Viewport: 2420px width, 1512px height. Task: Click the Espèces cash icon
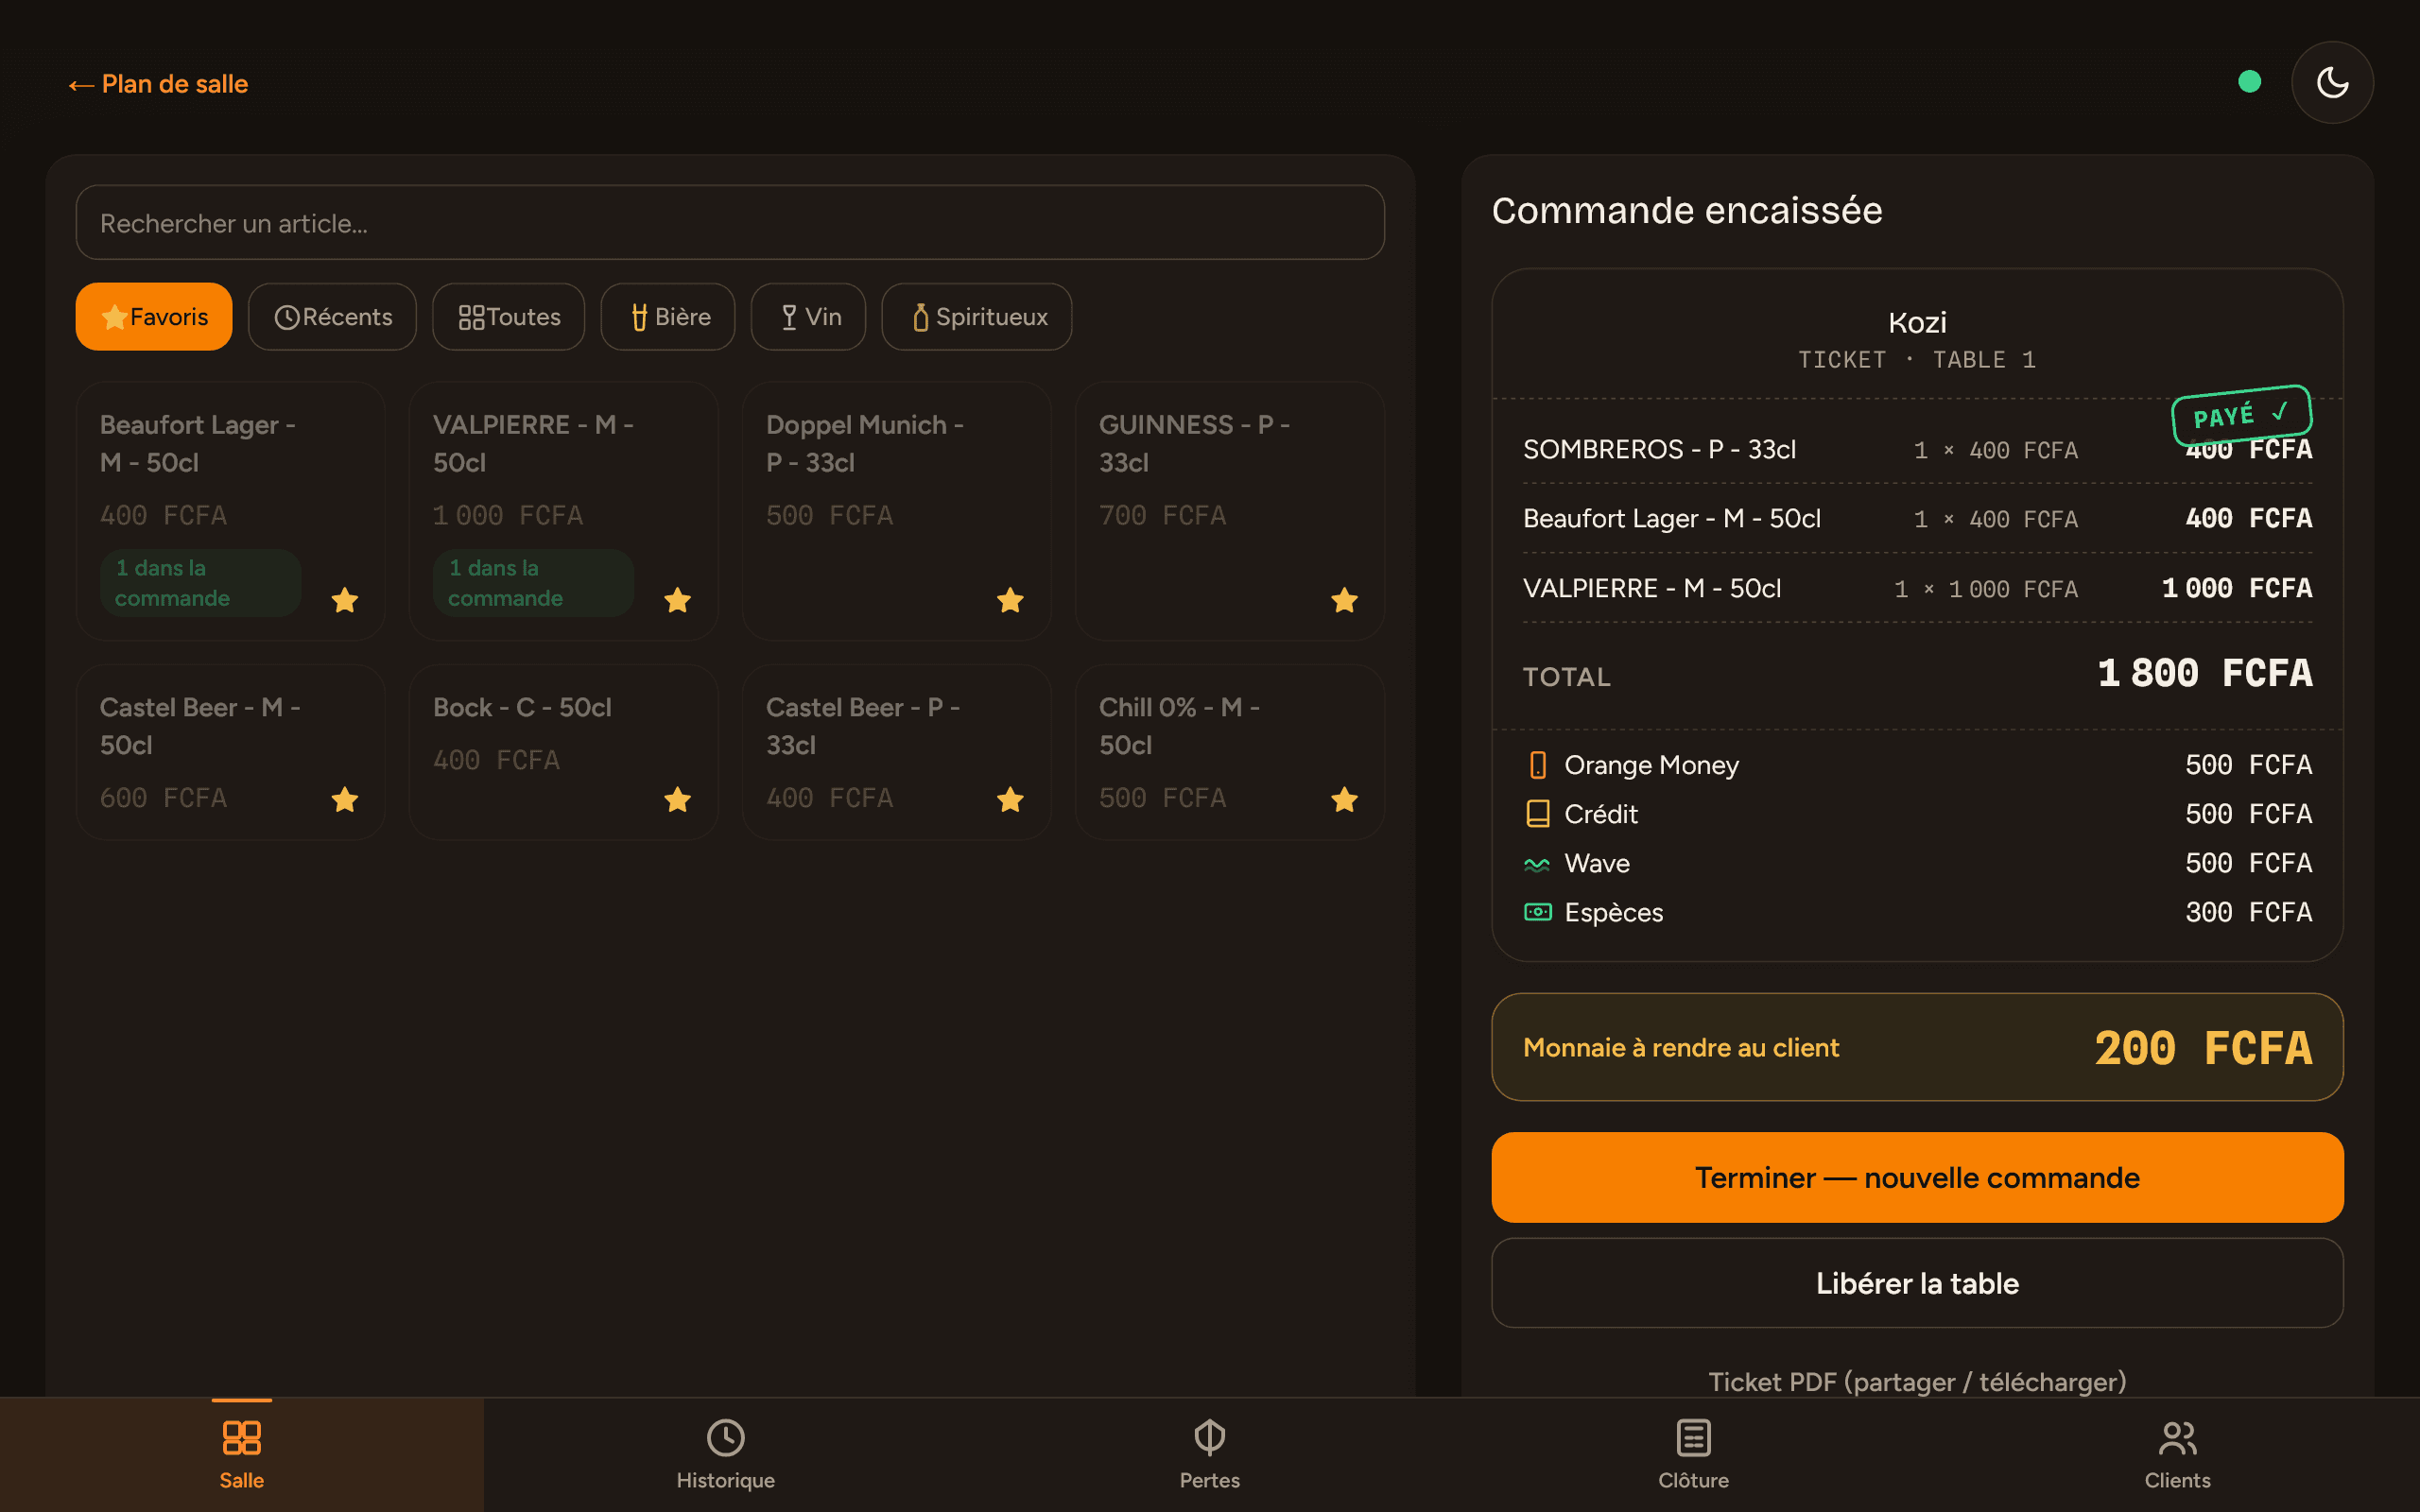tap(1538, 912)
